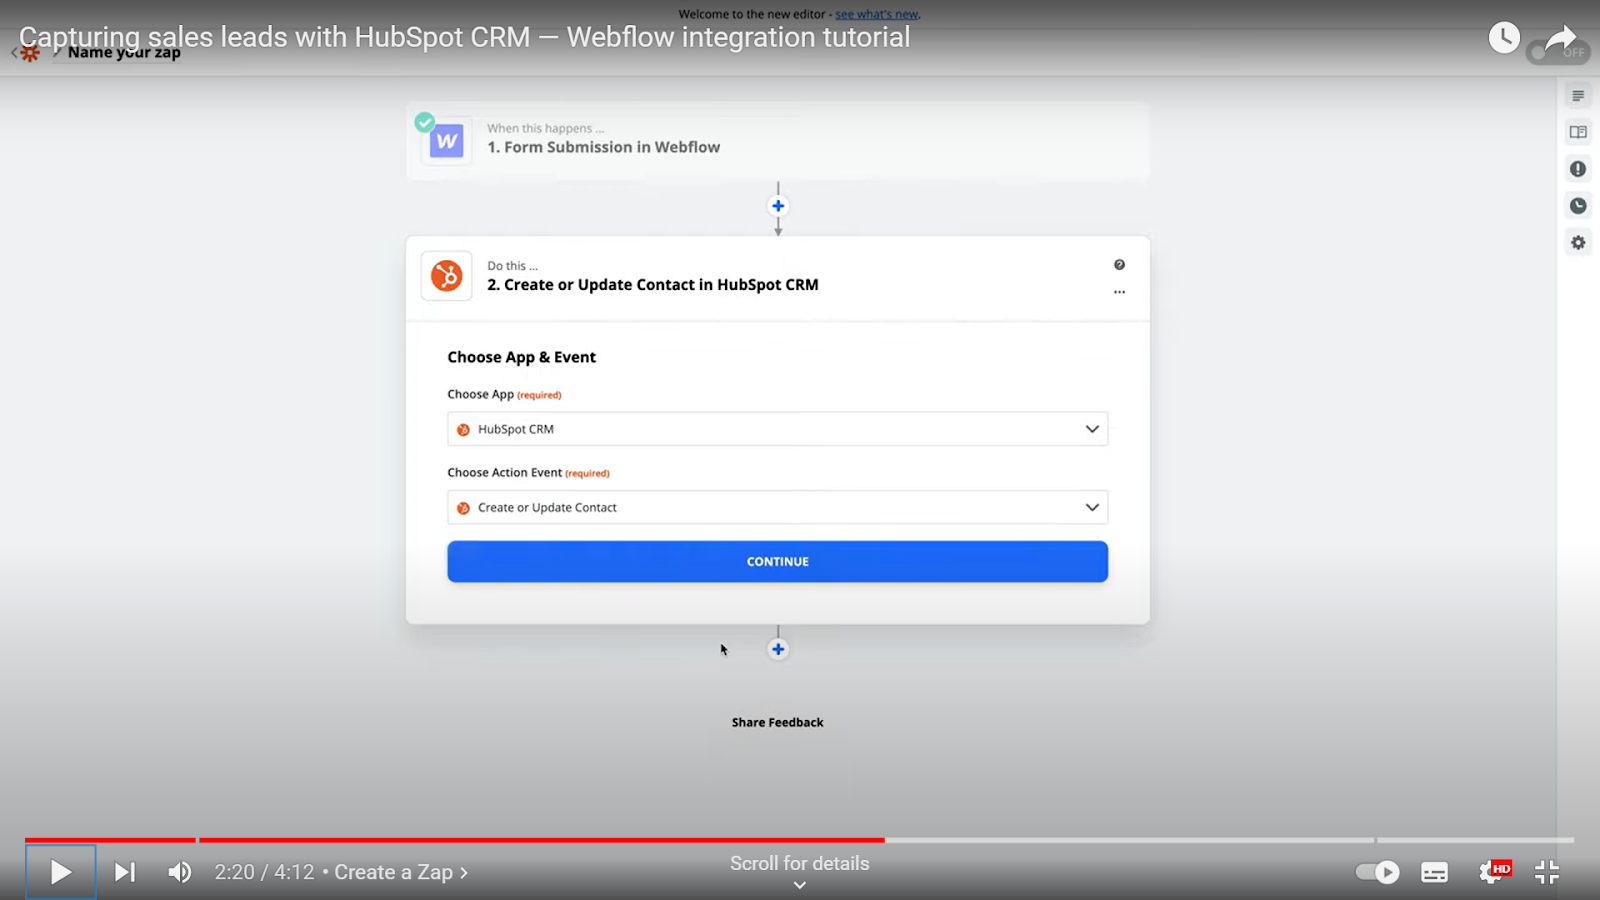This screenshot has width=1600, height=900.
Task: Click see what's new link
Action: [x=877, y=14]
